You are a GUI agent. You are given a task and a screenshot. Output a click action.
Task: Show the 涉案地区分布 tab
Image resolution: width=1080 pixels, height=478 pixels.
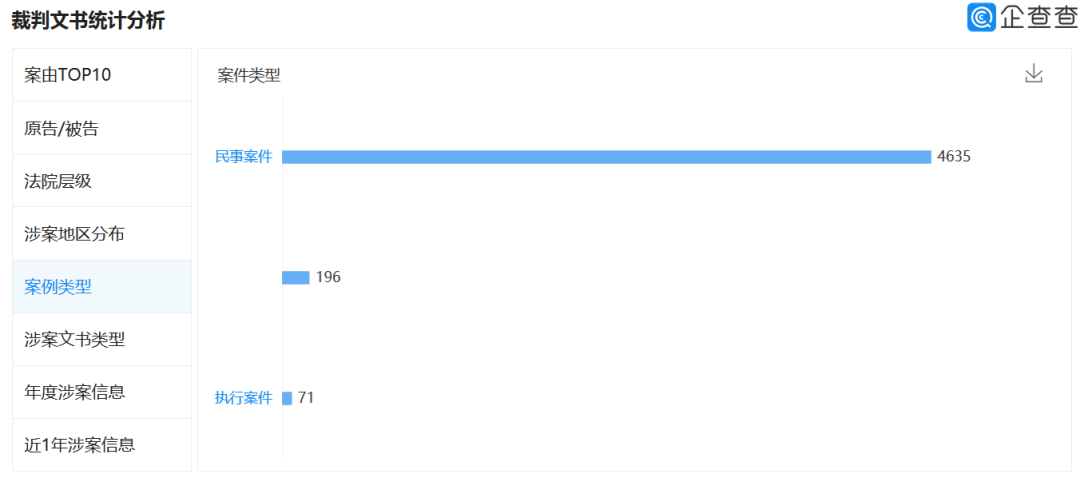pyautogui.click(x=75, y=234)
